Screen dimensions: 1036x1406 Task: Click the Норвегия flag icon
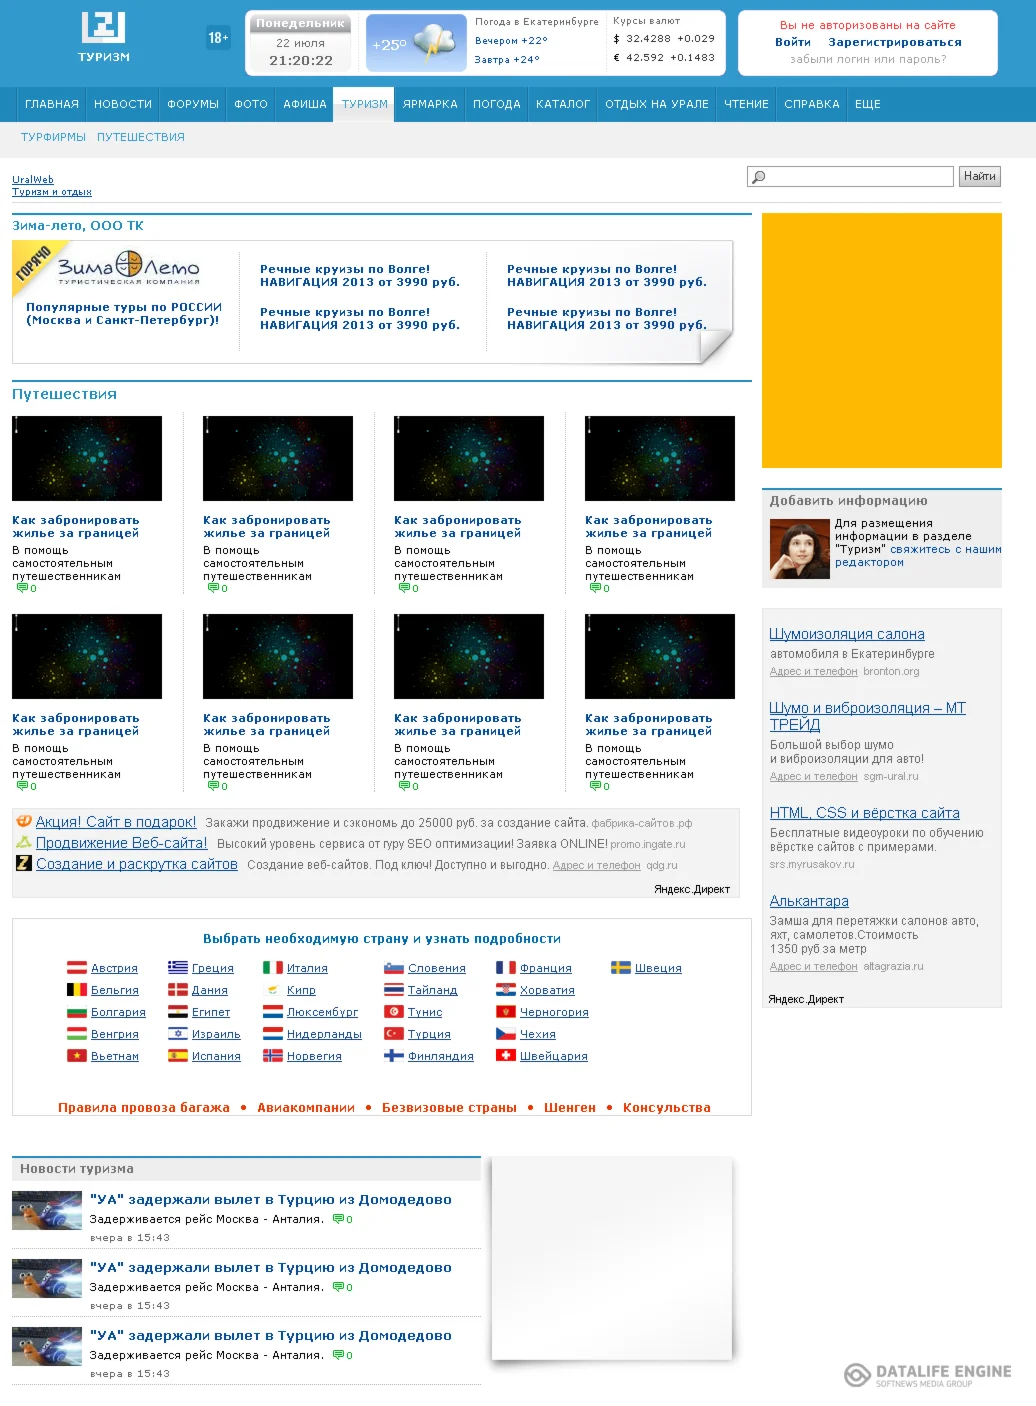point(273,1056)
